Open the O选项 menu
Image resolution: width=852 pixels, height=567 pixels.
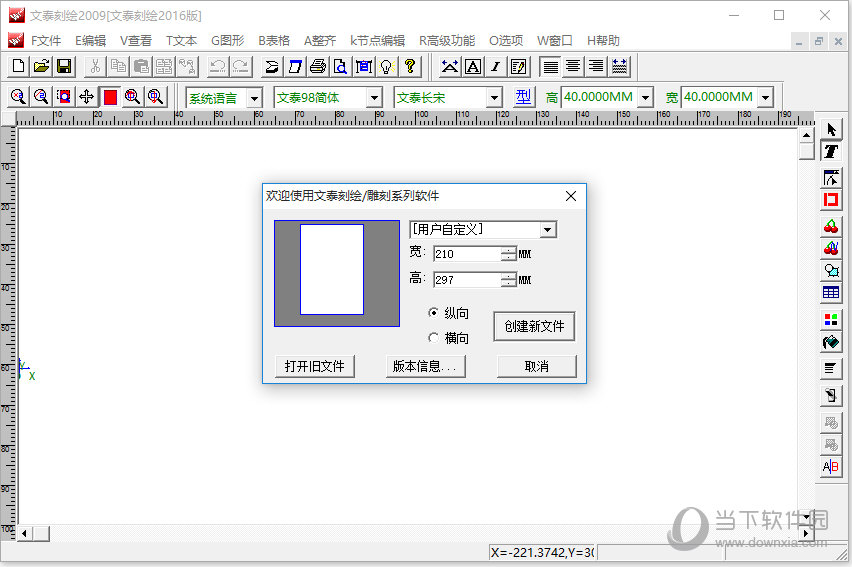pos(506,41)
